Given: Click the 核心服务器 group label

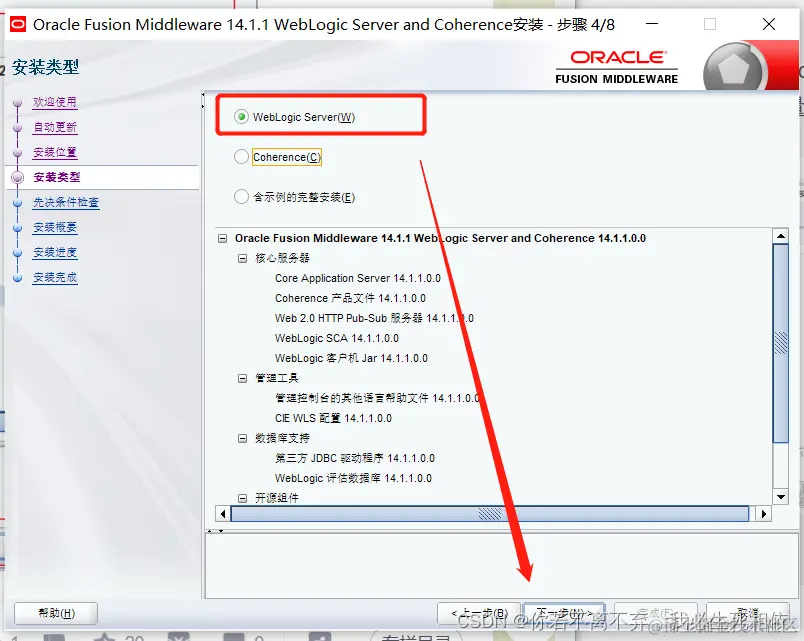Looking at the screenshot, I should pos(283,258).
